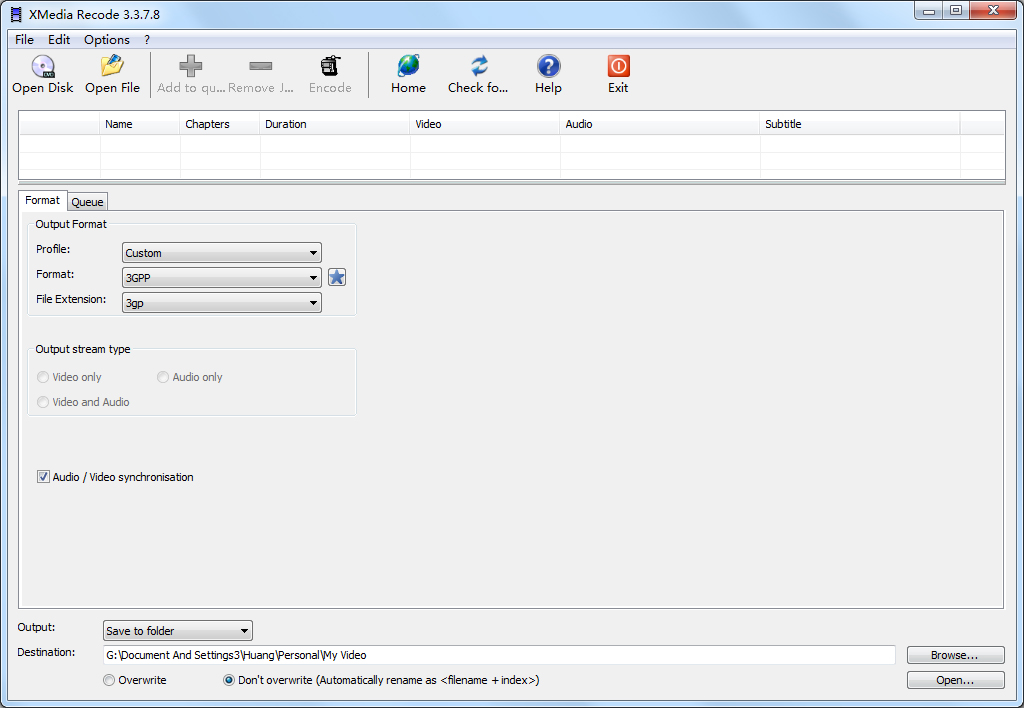This screenshot has height=708, width=1024.
Task: Open the Home globe icon
Action: click(x=408, y=66)
